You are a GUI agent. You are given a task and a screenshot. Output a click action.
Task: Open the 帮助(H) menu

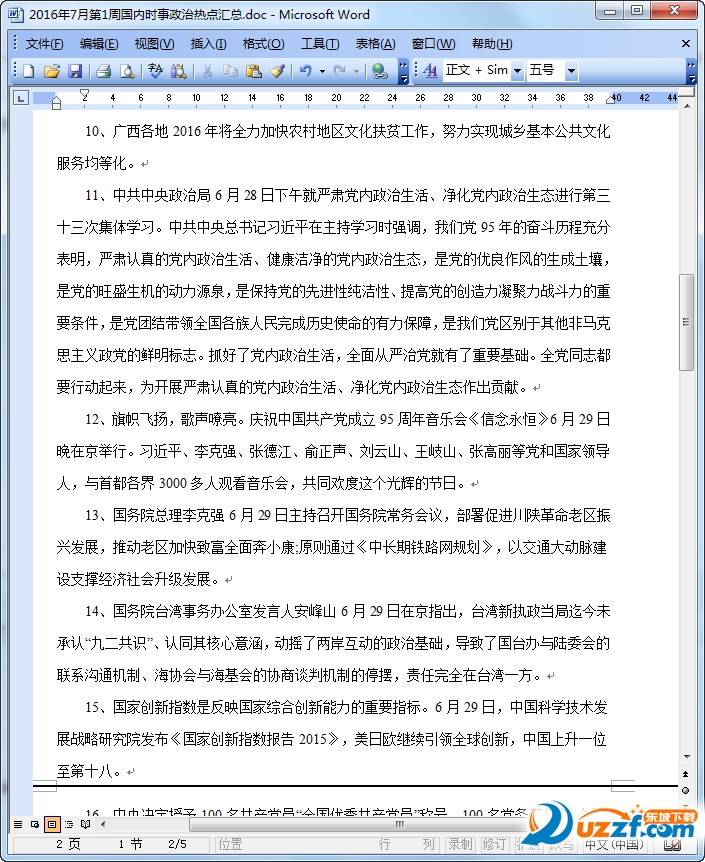click(x=492, y=44)
